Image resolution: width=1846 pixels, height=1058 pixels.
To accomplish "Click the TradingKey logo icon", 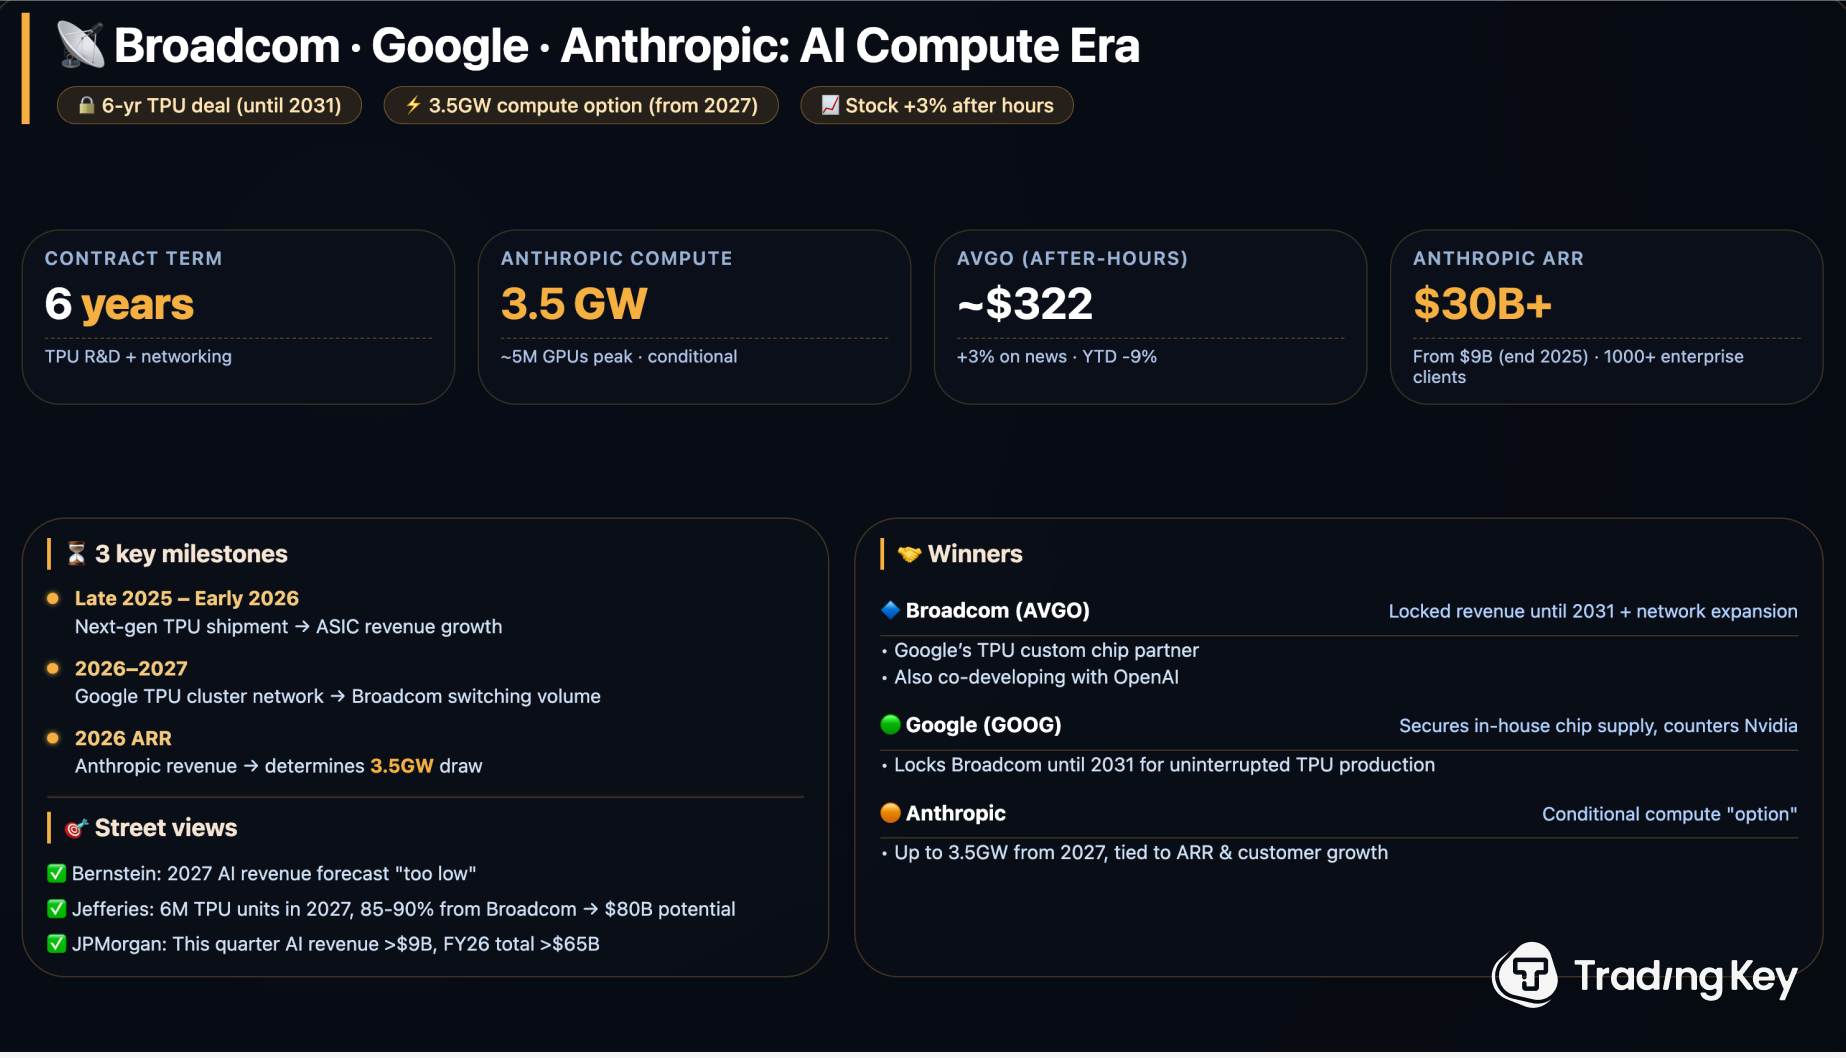I will pyautogui.click(x=1526, y=974).
